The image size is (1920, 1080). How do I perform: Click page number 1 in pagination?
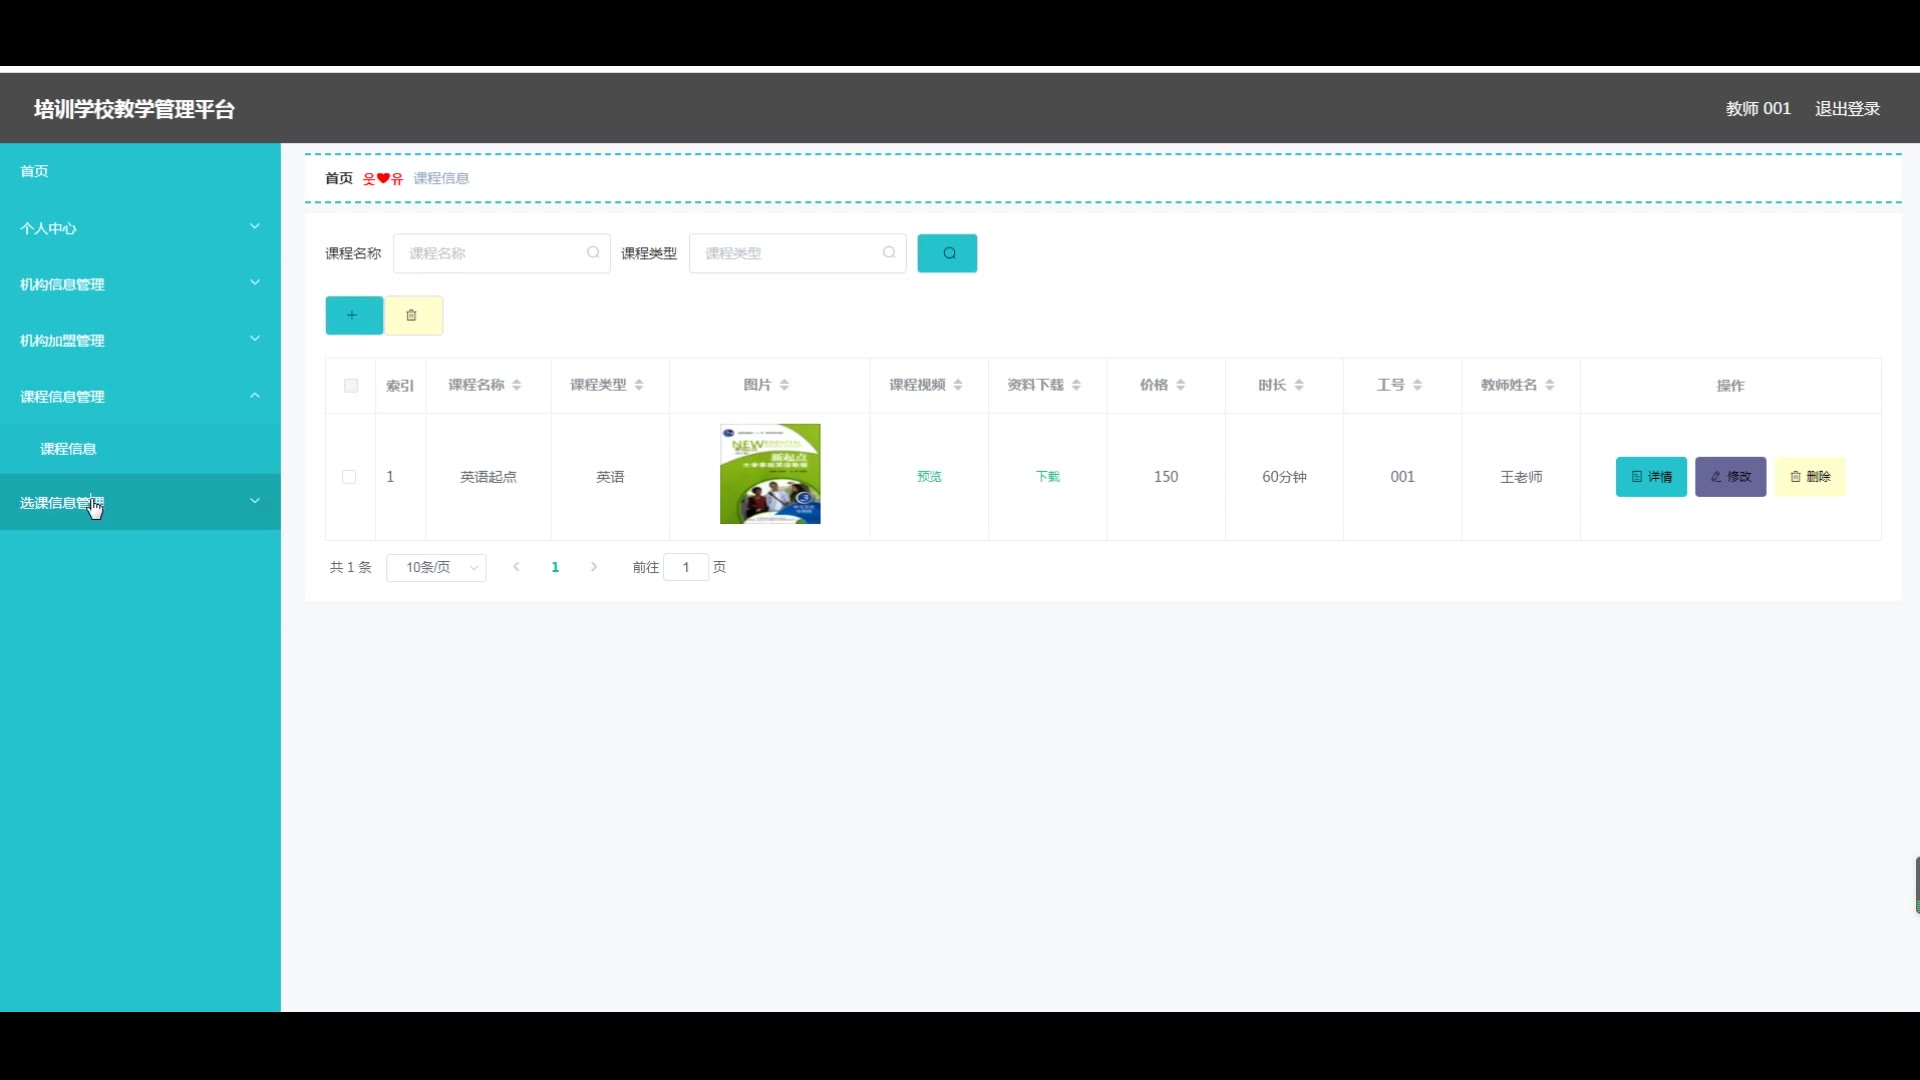click(556, 567)
